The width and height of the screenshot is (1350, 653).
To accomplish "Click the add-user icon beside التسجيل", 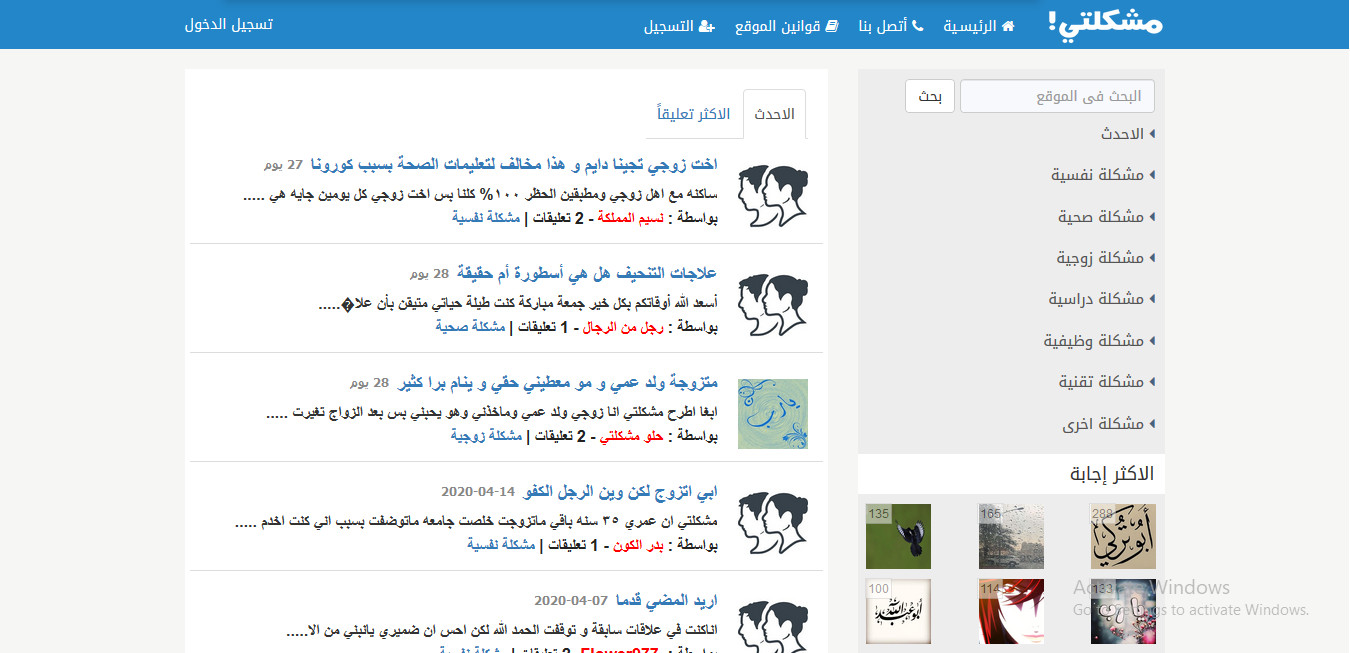I will (708, 26).
